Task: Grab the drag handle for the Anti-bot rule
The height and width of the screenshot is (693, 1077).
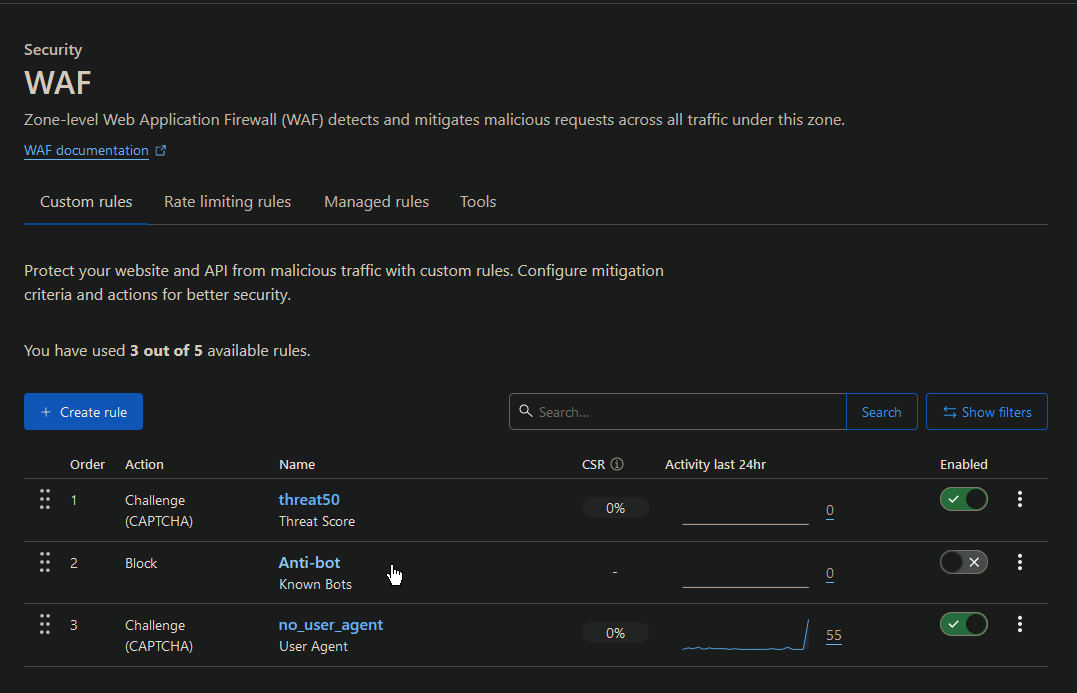Action: (x=44, y=562)
